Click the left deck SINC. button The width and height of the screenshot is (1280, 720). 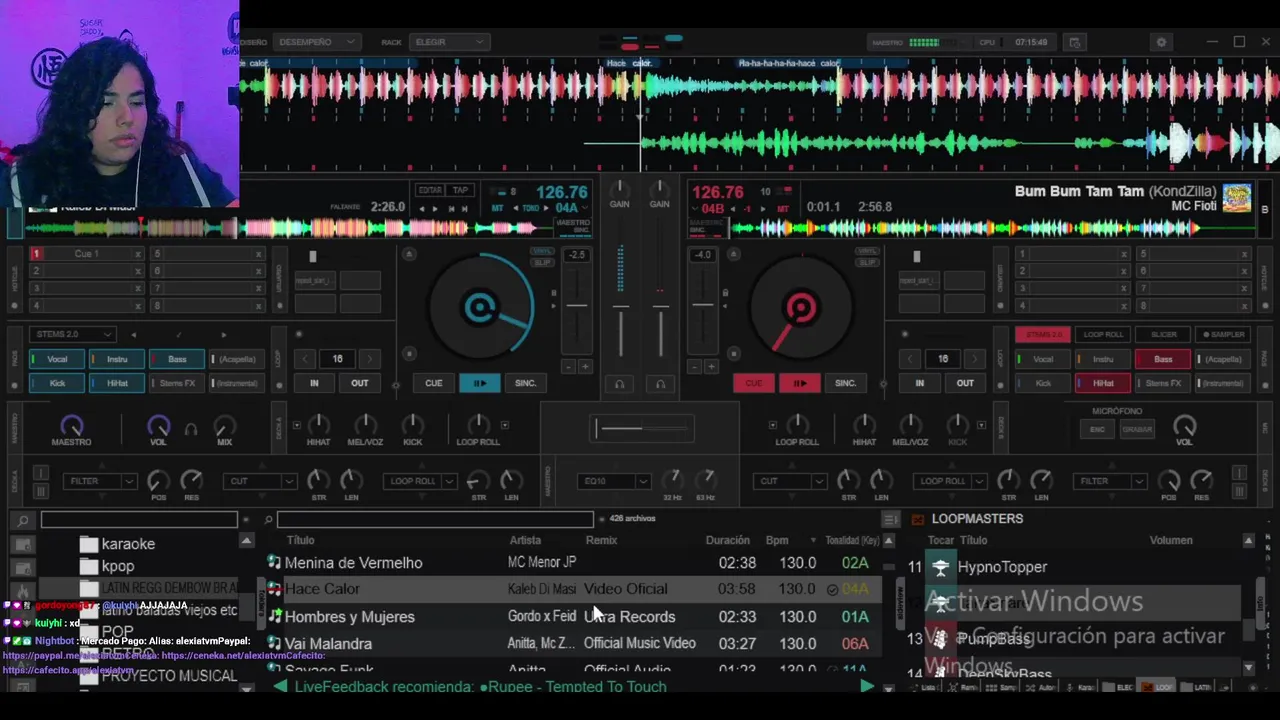pyautogui.click(x=525, y=383)
